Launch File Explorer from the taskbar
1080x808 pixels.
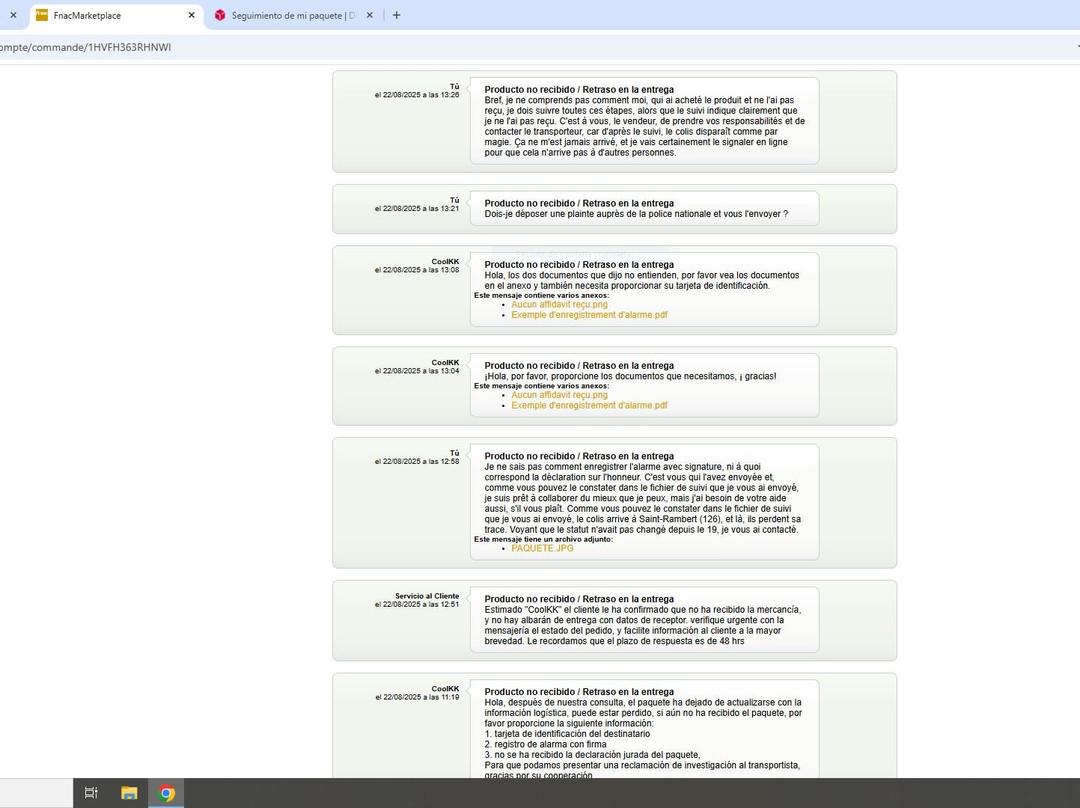[129, 793]
